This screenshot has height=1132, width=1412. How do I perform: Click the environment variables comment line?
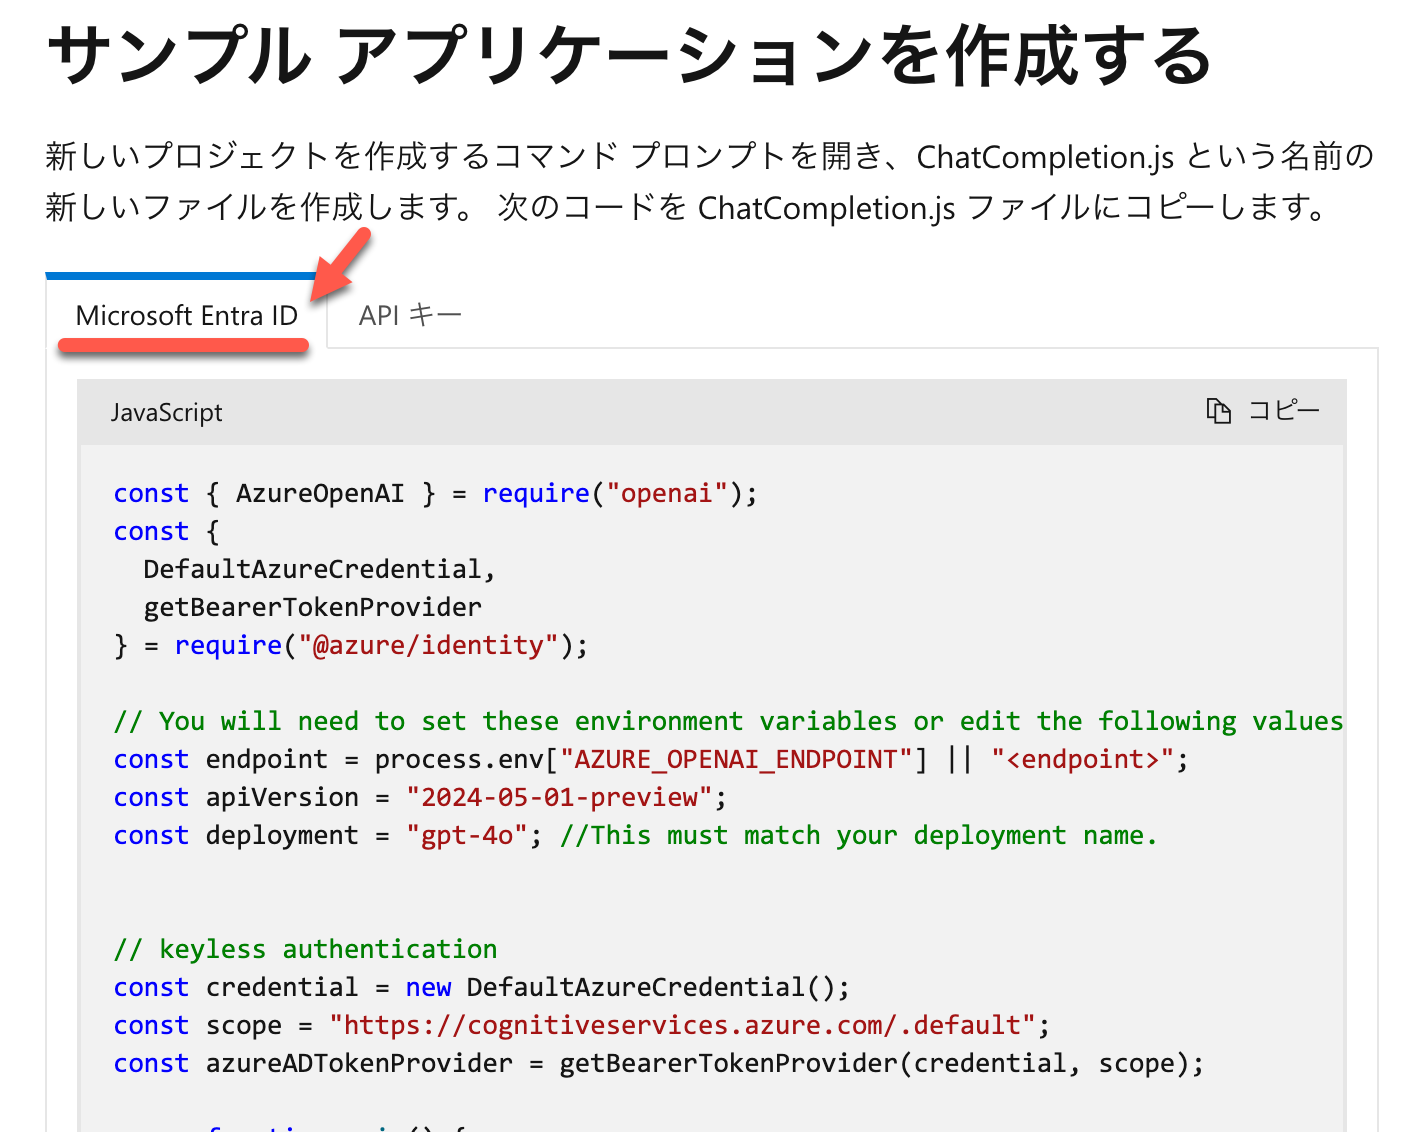(728, 721)
